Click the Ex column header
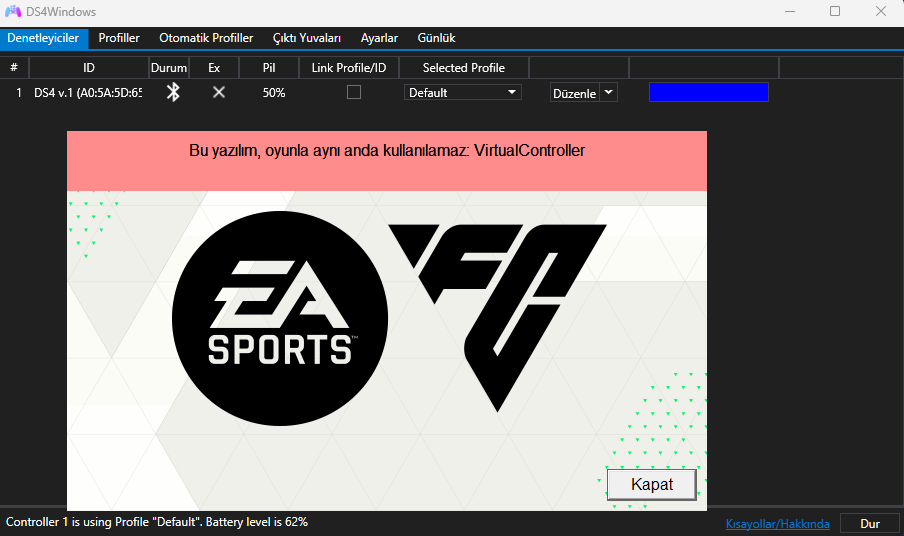This screenshot has height=536, width=904. [x=214, y=67]
